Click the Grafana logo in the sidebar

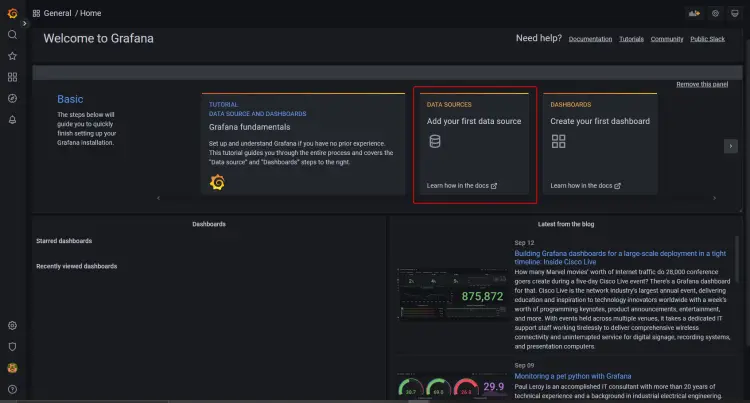pyautogui.click(x=12, y=13)
